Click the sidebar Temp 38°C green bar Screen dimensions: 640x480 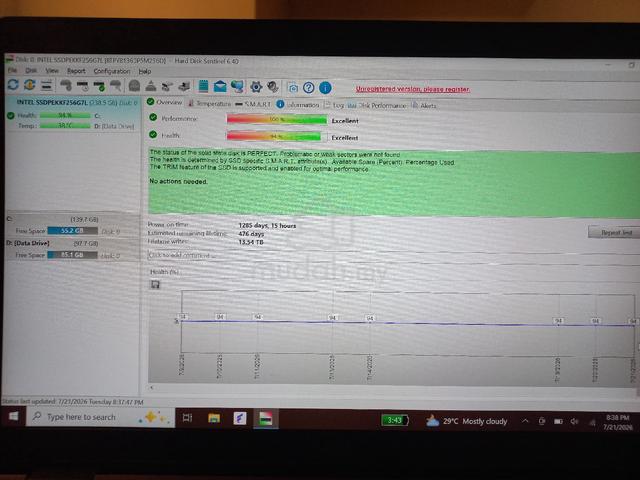(65, 126)
